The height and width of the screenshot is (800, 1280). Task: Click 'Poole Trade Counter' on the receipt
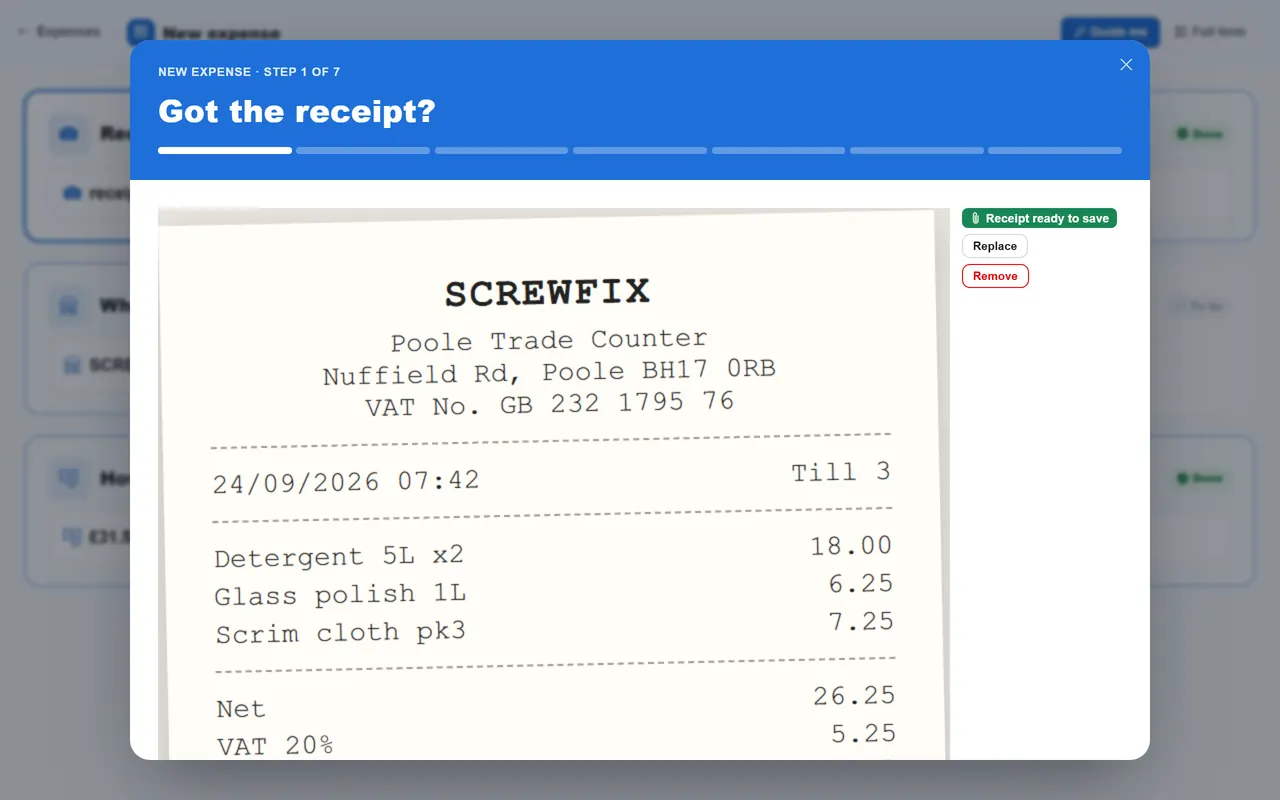tap(549, 340)
